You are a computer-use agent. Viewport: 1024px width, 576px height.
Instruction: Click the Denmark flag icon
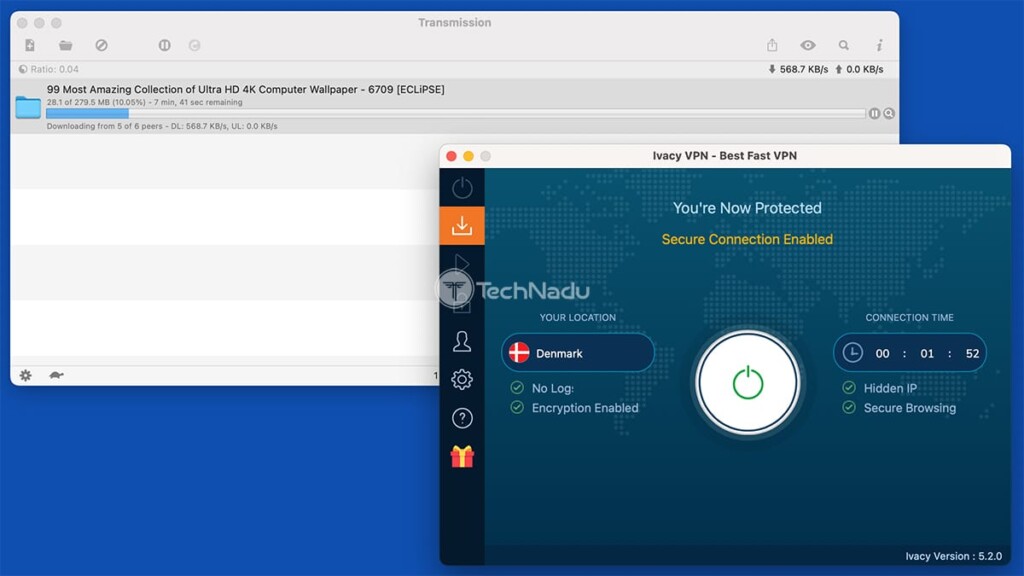[x=519, y=353]
